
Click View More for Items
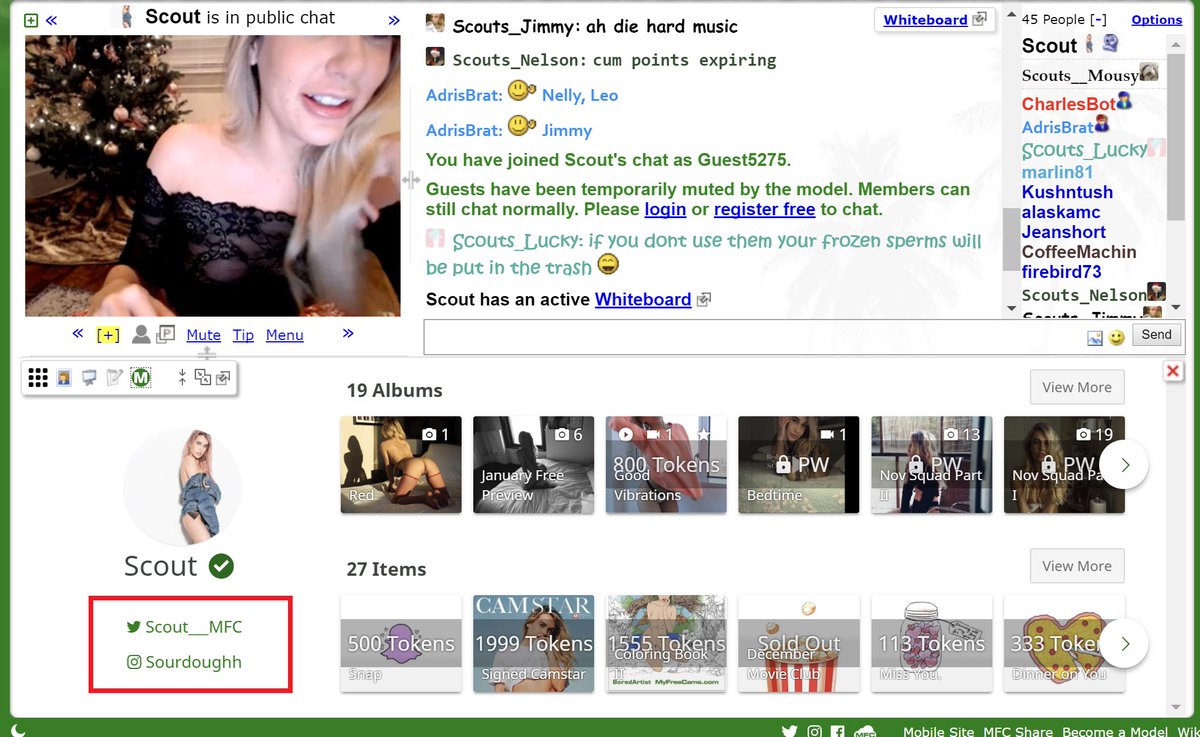click(x=1077, y=566)
